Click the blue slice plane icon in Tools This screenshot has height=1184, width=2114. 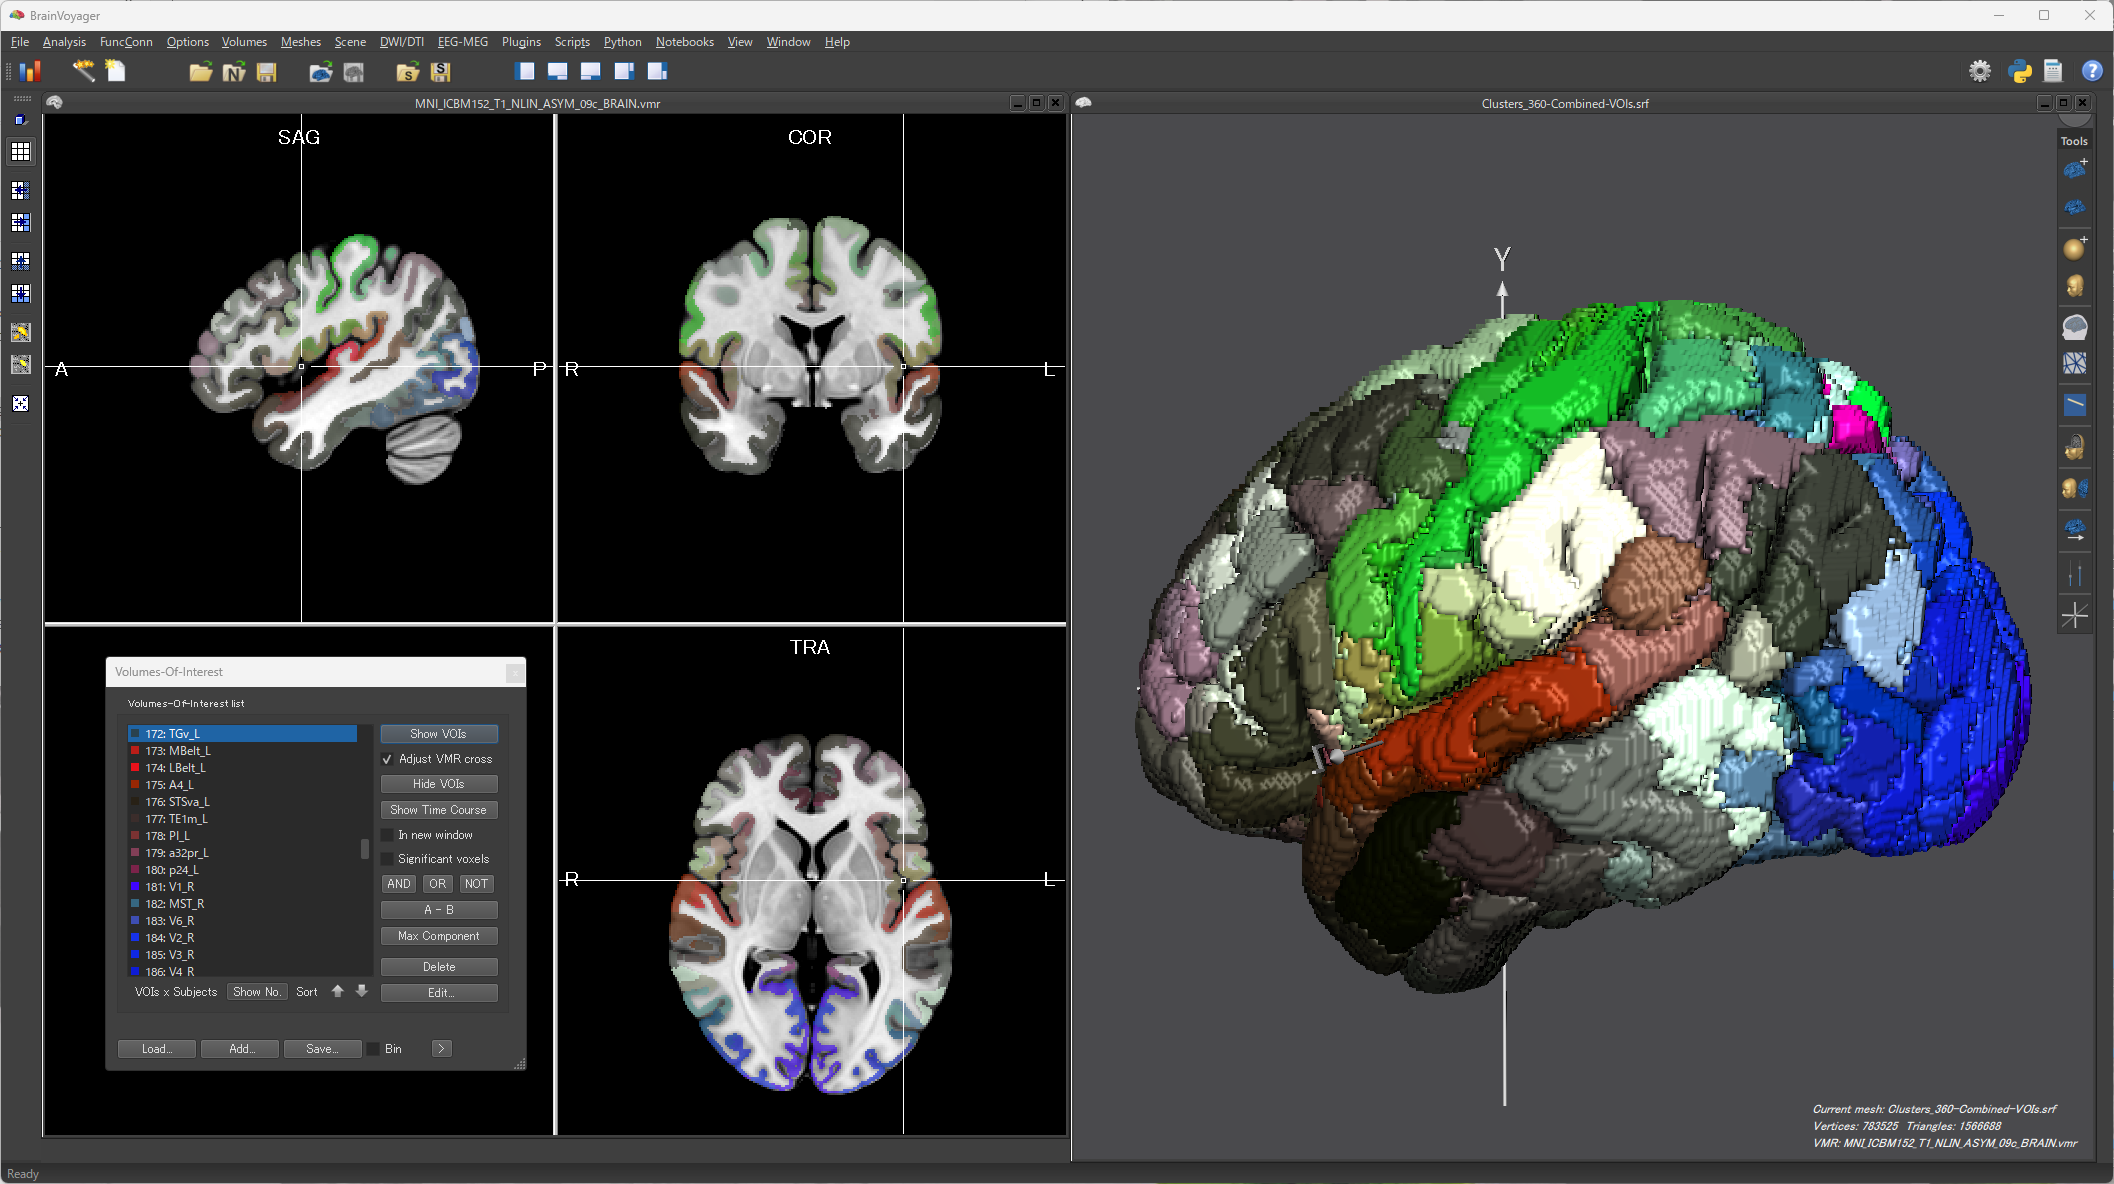click(2075, 405)
